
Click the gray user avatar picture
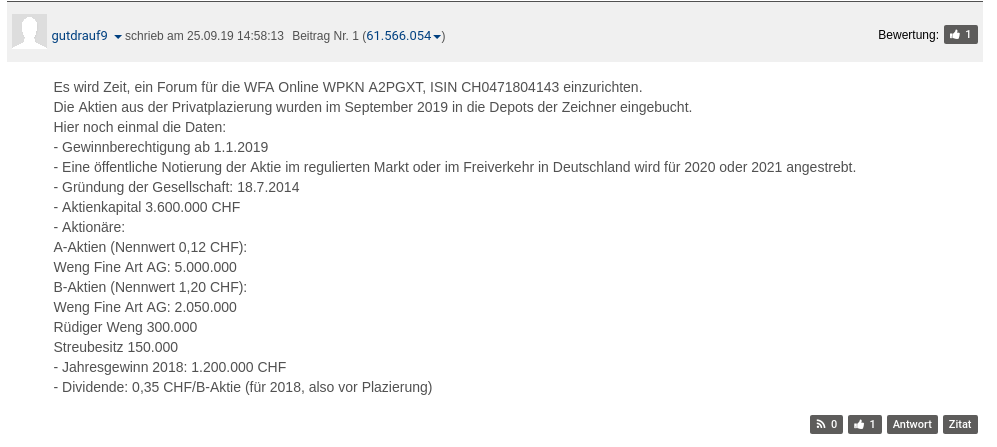(x=29, y=32)
